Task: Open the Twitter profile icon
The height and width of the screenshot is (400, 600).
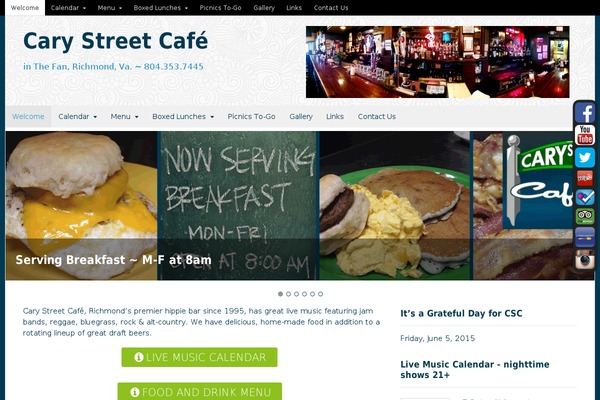Action: 584,157
